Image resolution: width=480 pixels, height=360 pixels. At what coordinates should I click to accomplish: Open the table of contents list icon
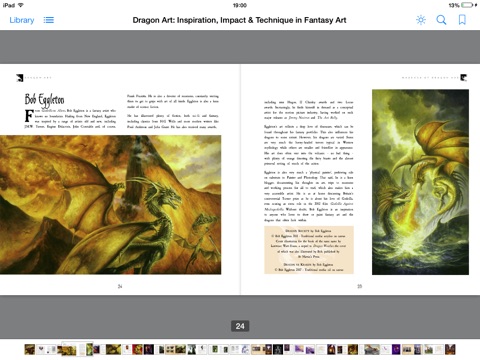point(49,20)
